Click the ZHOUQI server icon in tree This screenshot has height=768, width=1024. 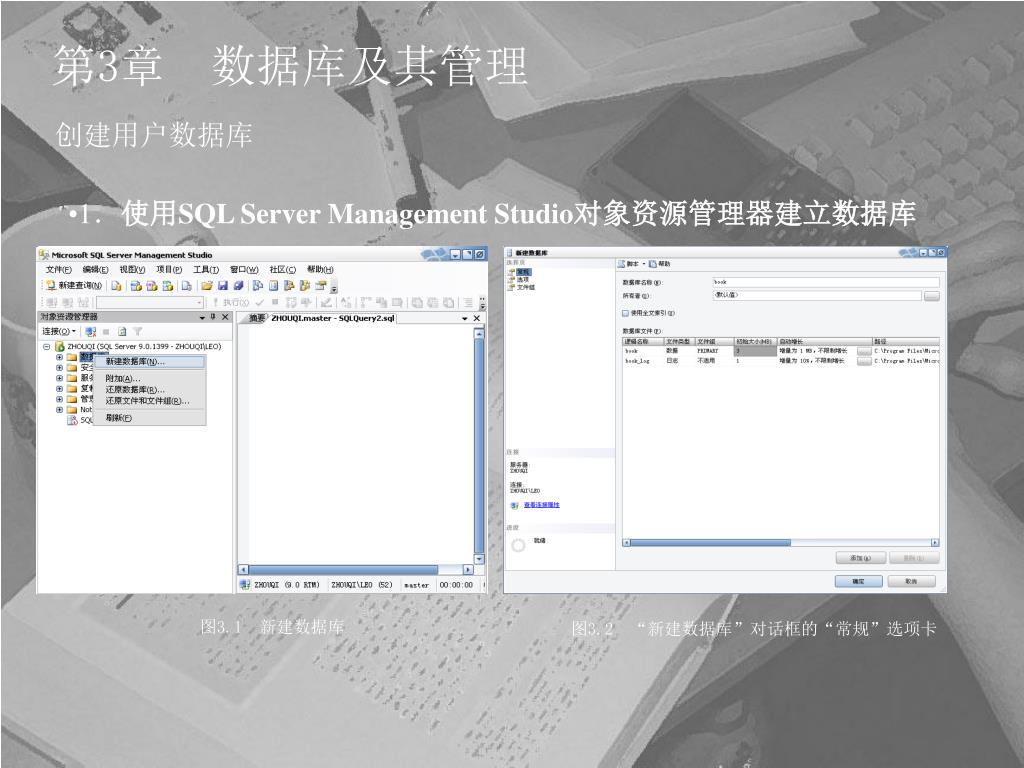59,346
